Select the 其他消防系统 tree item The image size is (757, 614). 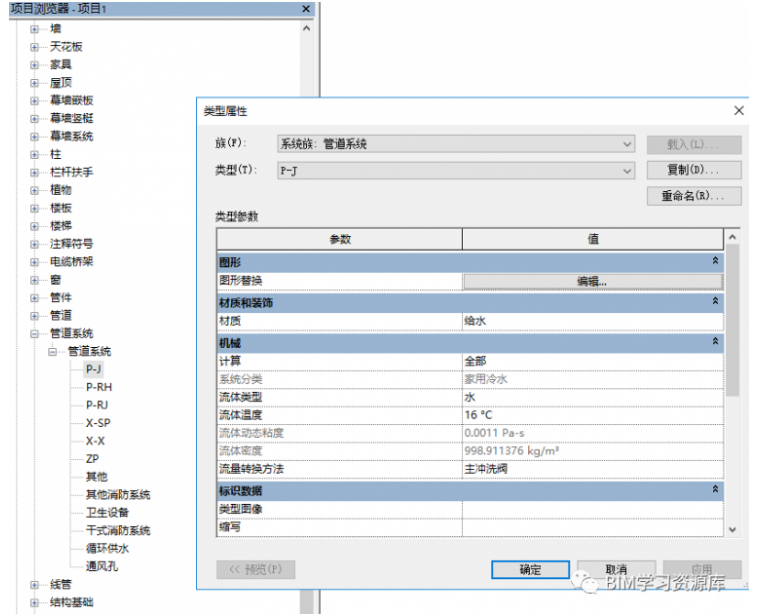pyautogui.click(x=118, y=495)
